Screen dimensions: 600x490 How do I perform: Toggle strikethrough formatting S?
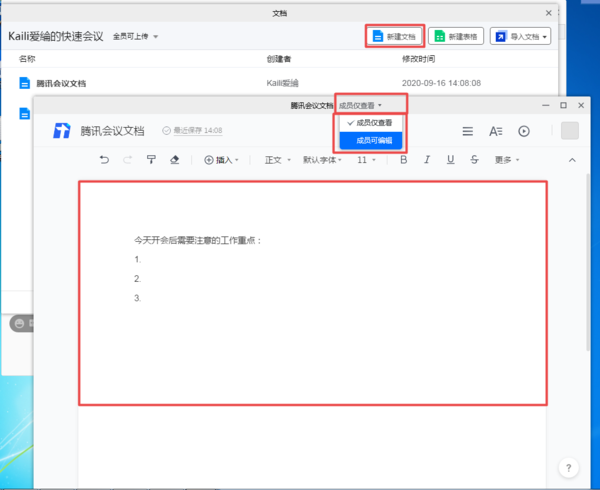[474, 159]
